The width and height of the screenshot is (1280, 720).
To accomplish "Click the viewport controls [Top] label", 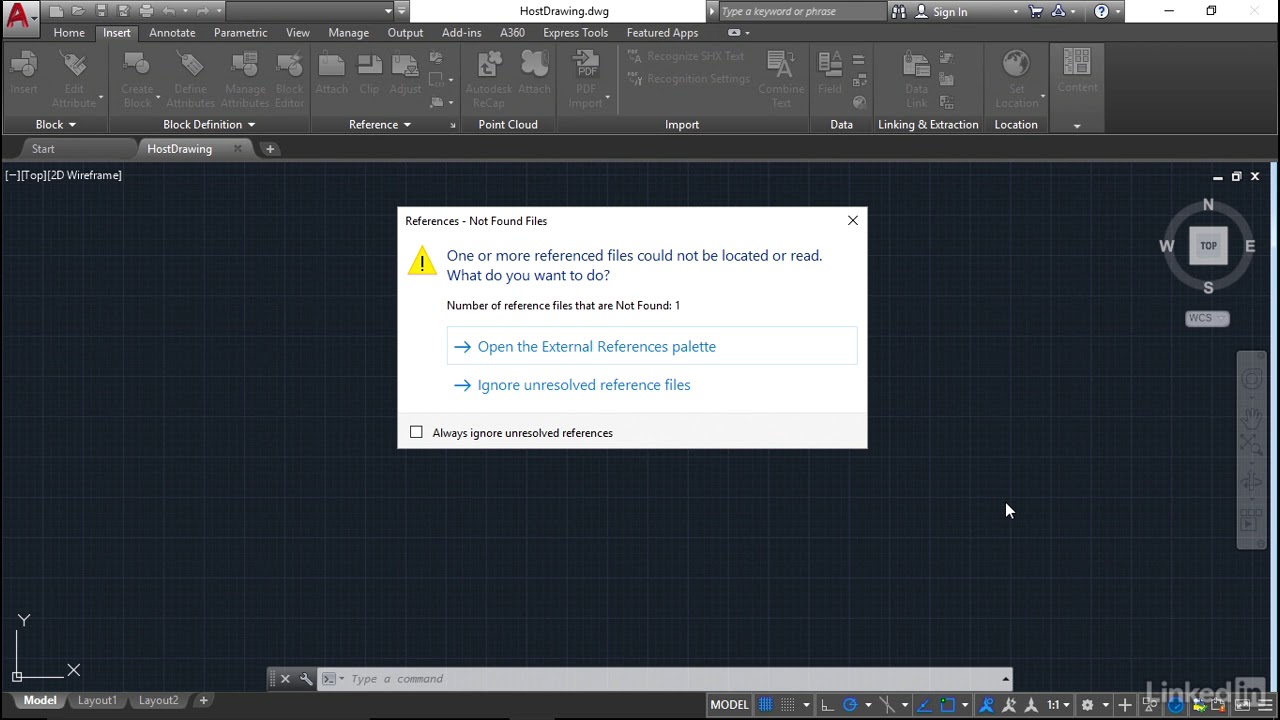I will pyautogui.click(x=33, y=176).
